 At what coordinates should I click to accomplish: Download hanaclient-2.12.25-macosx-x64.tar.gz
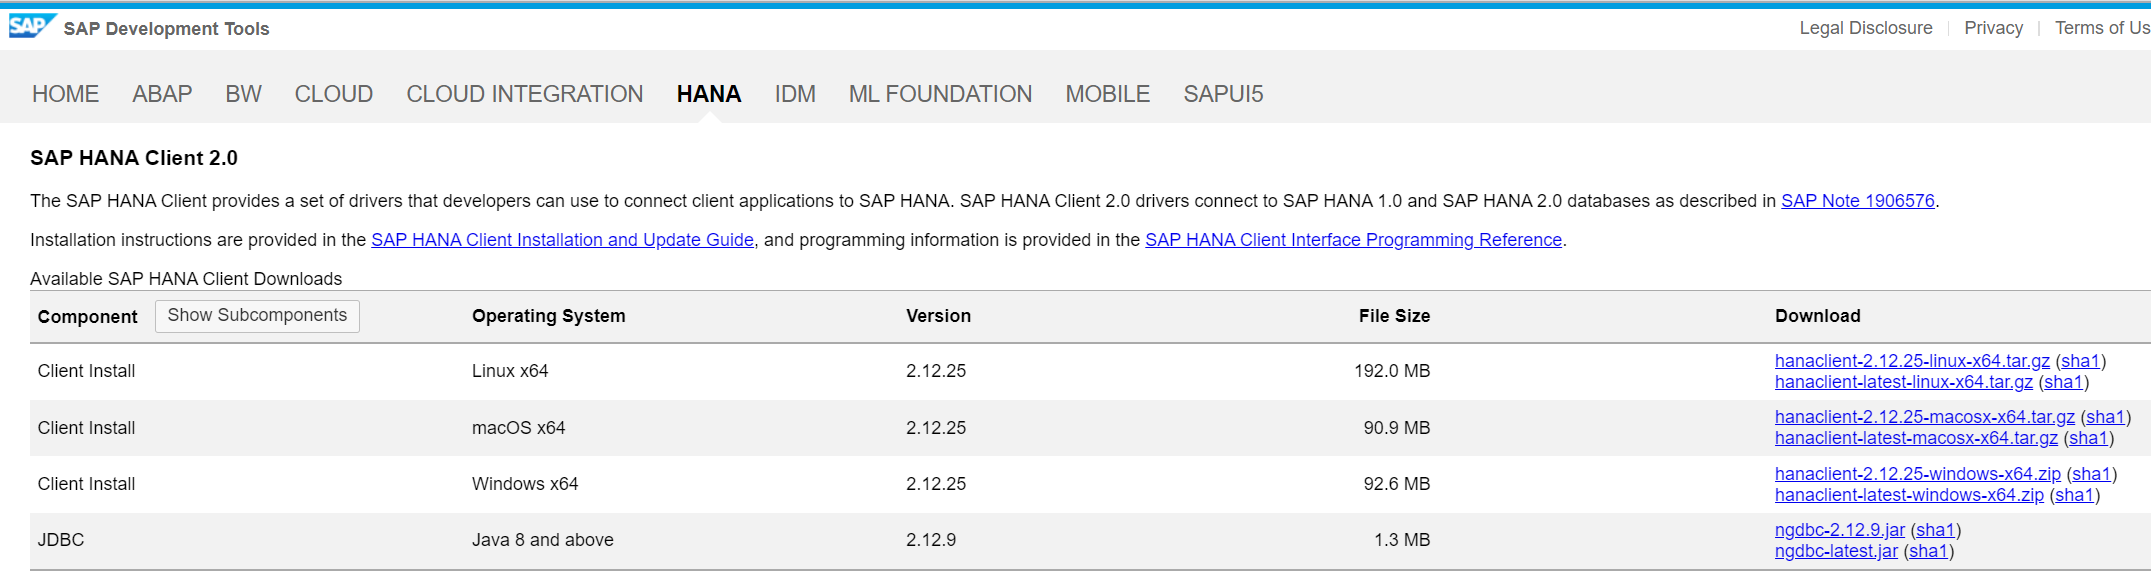point(1925,417)
